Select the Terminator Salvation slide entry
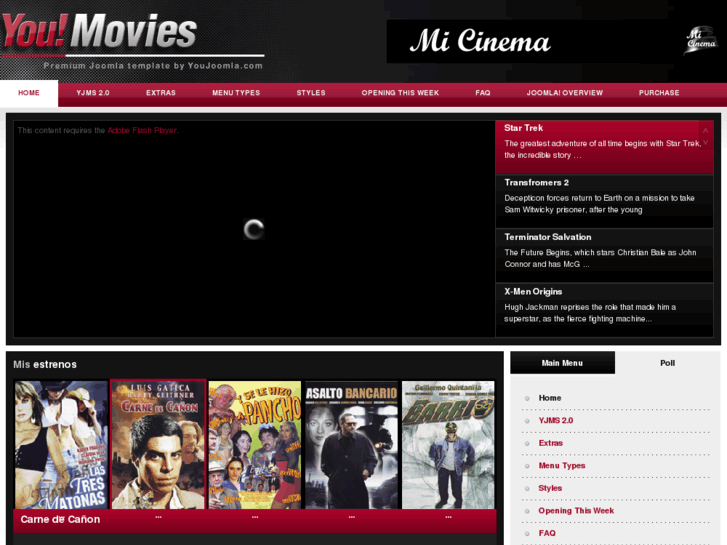 pyautogui.click(x=604, y=256)
